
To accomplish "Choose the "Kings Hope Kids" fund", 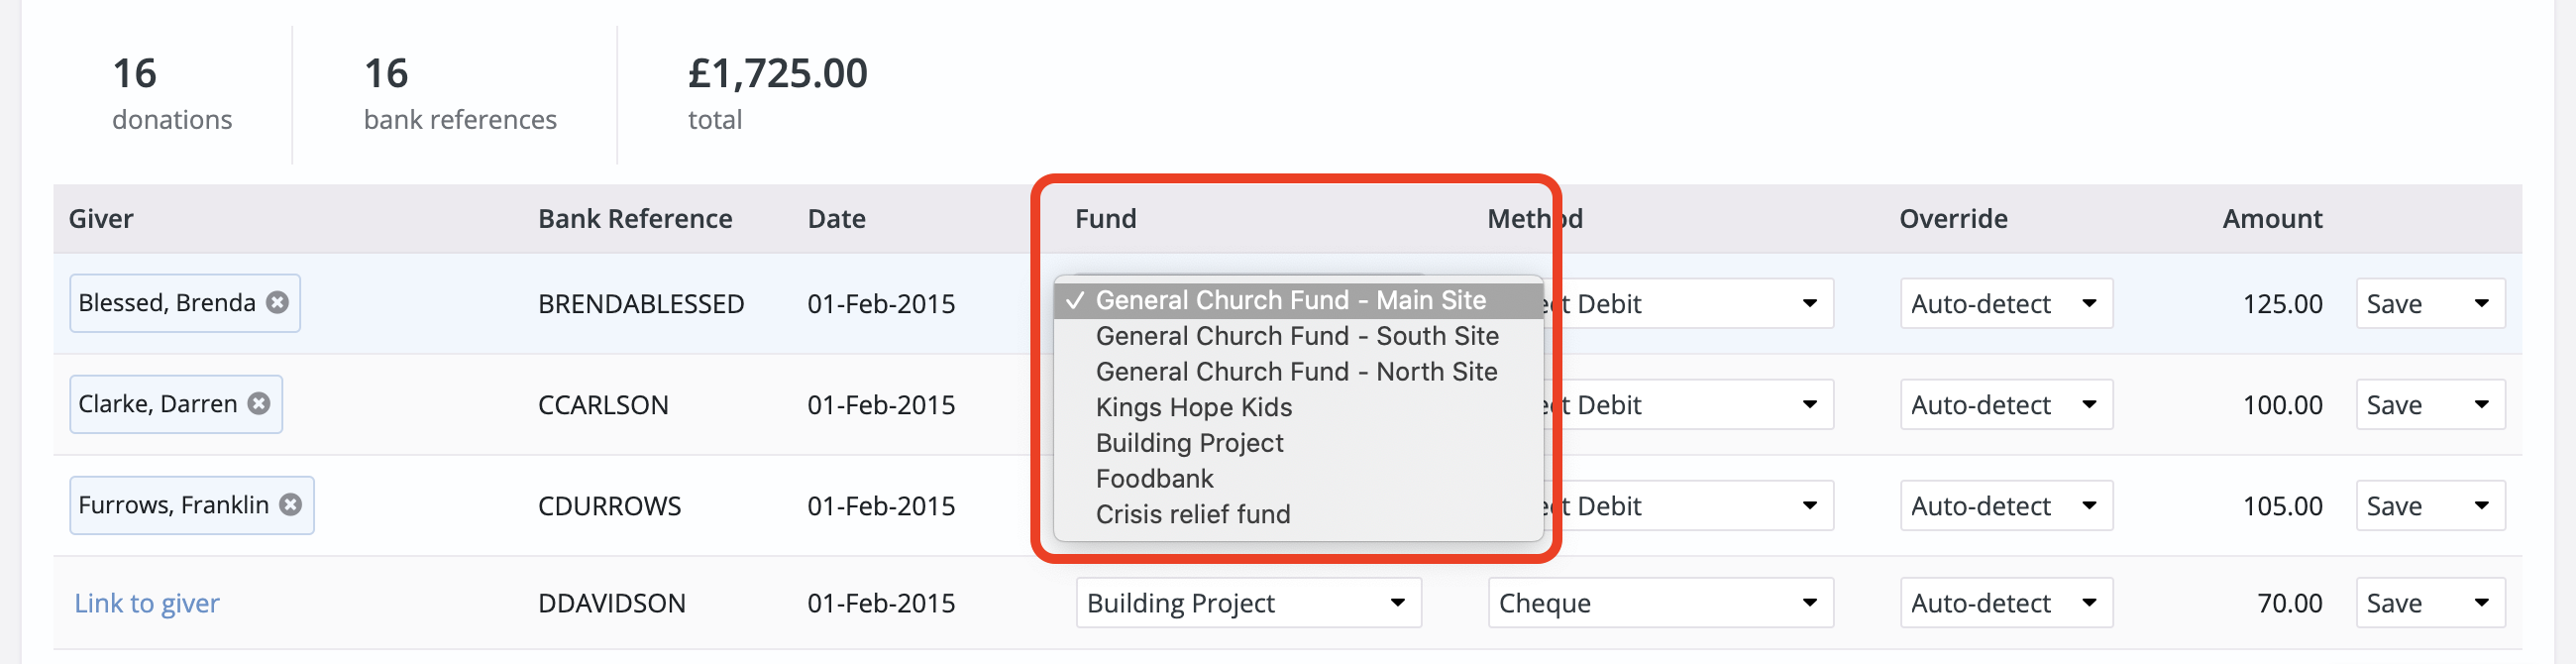I will point(1193,407).
